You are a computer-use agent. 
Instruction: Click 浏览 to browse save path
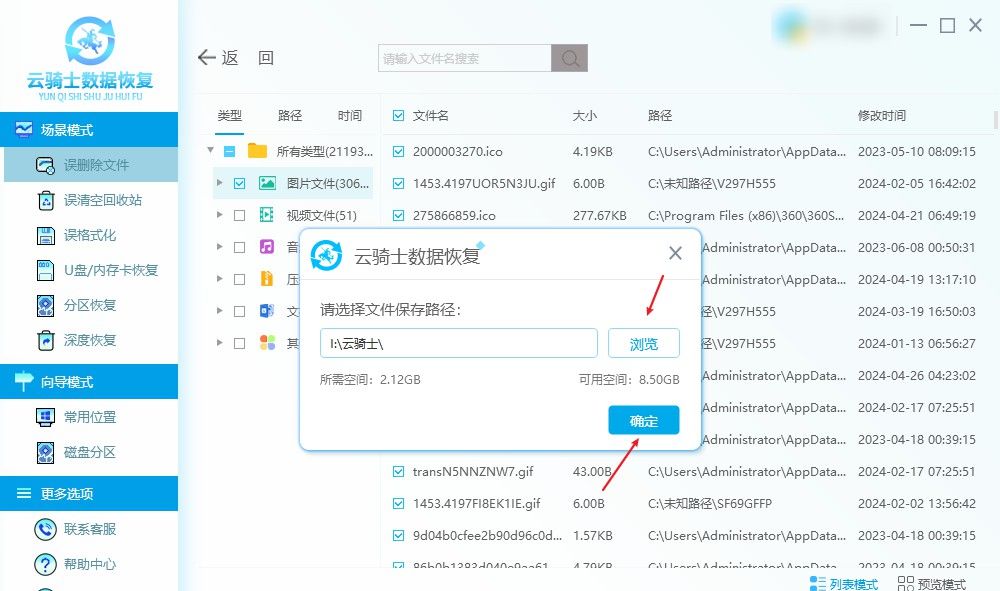click(643, 344)
